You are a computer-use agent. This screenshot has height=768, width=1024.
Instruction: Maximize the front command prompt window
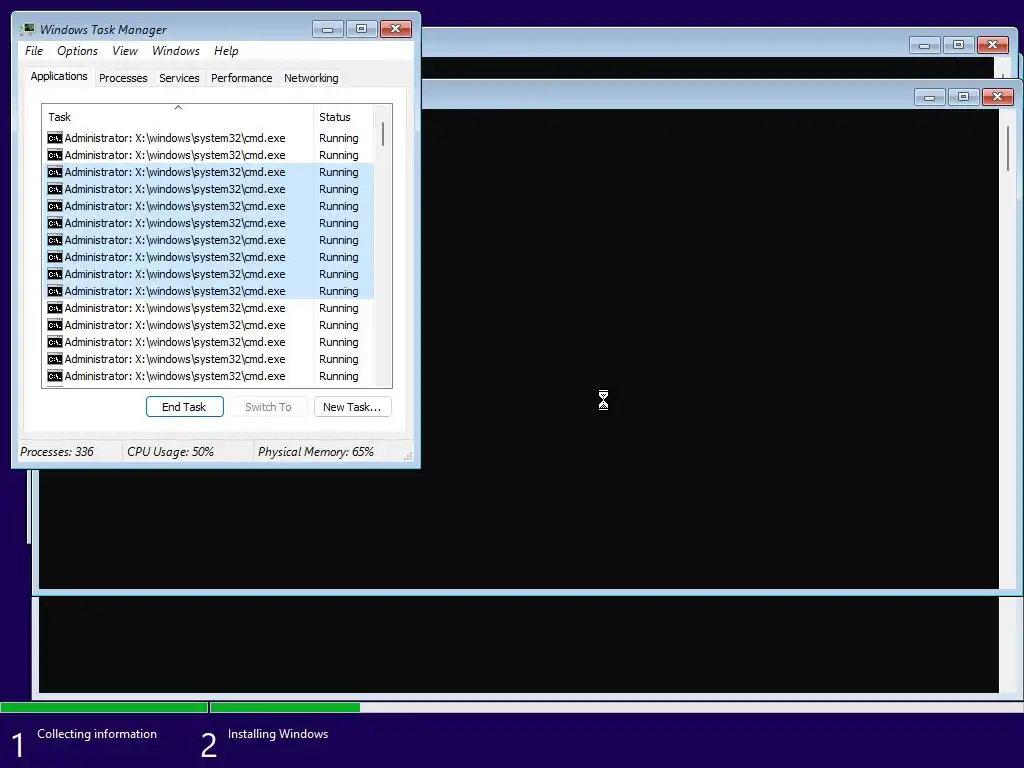(x=964, y=97)
